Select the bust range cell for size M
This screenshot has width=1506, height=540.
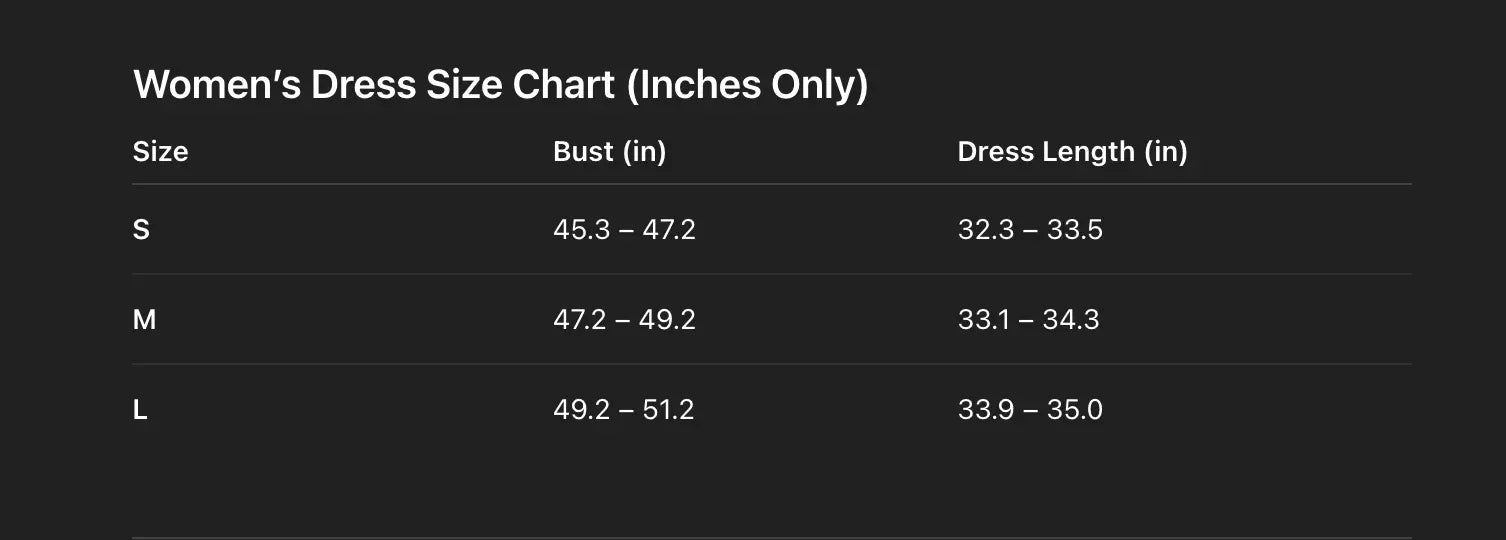[x=624, y=320]
